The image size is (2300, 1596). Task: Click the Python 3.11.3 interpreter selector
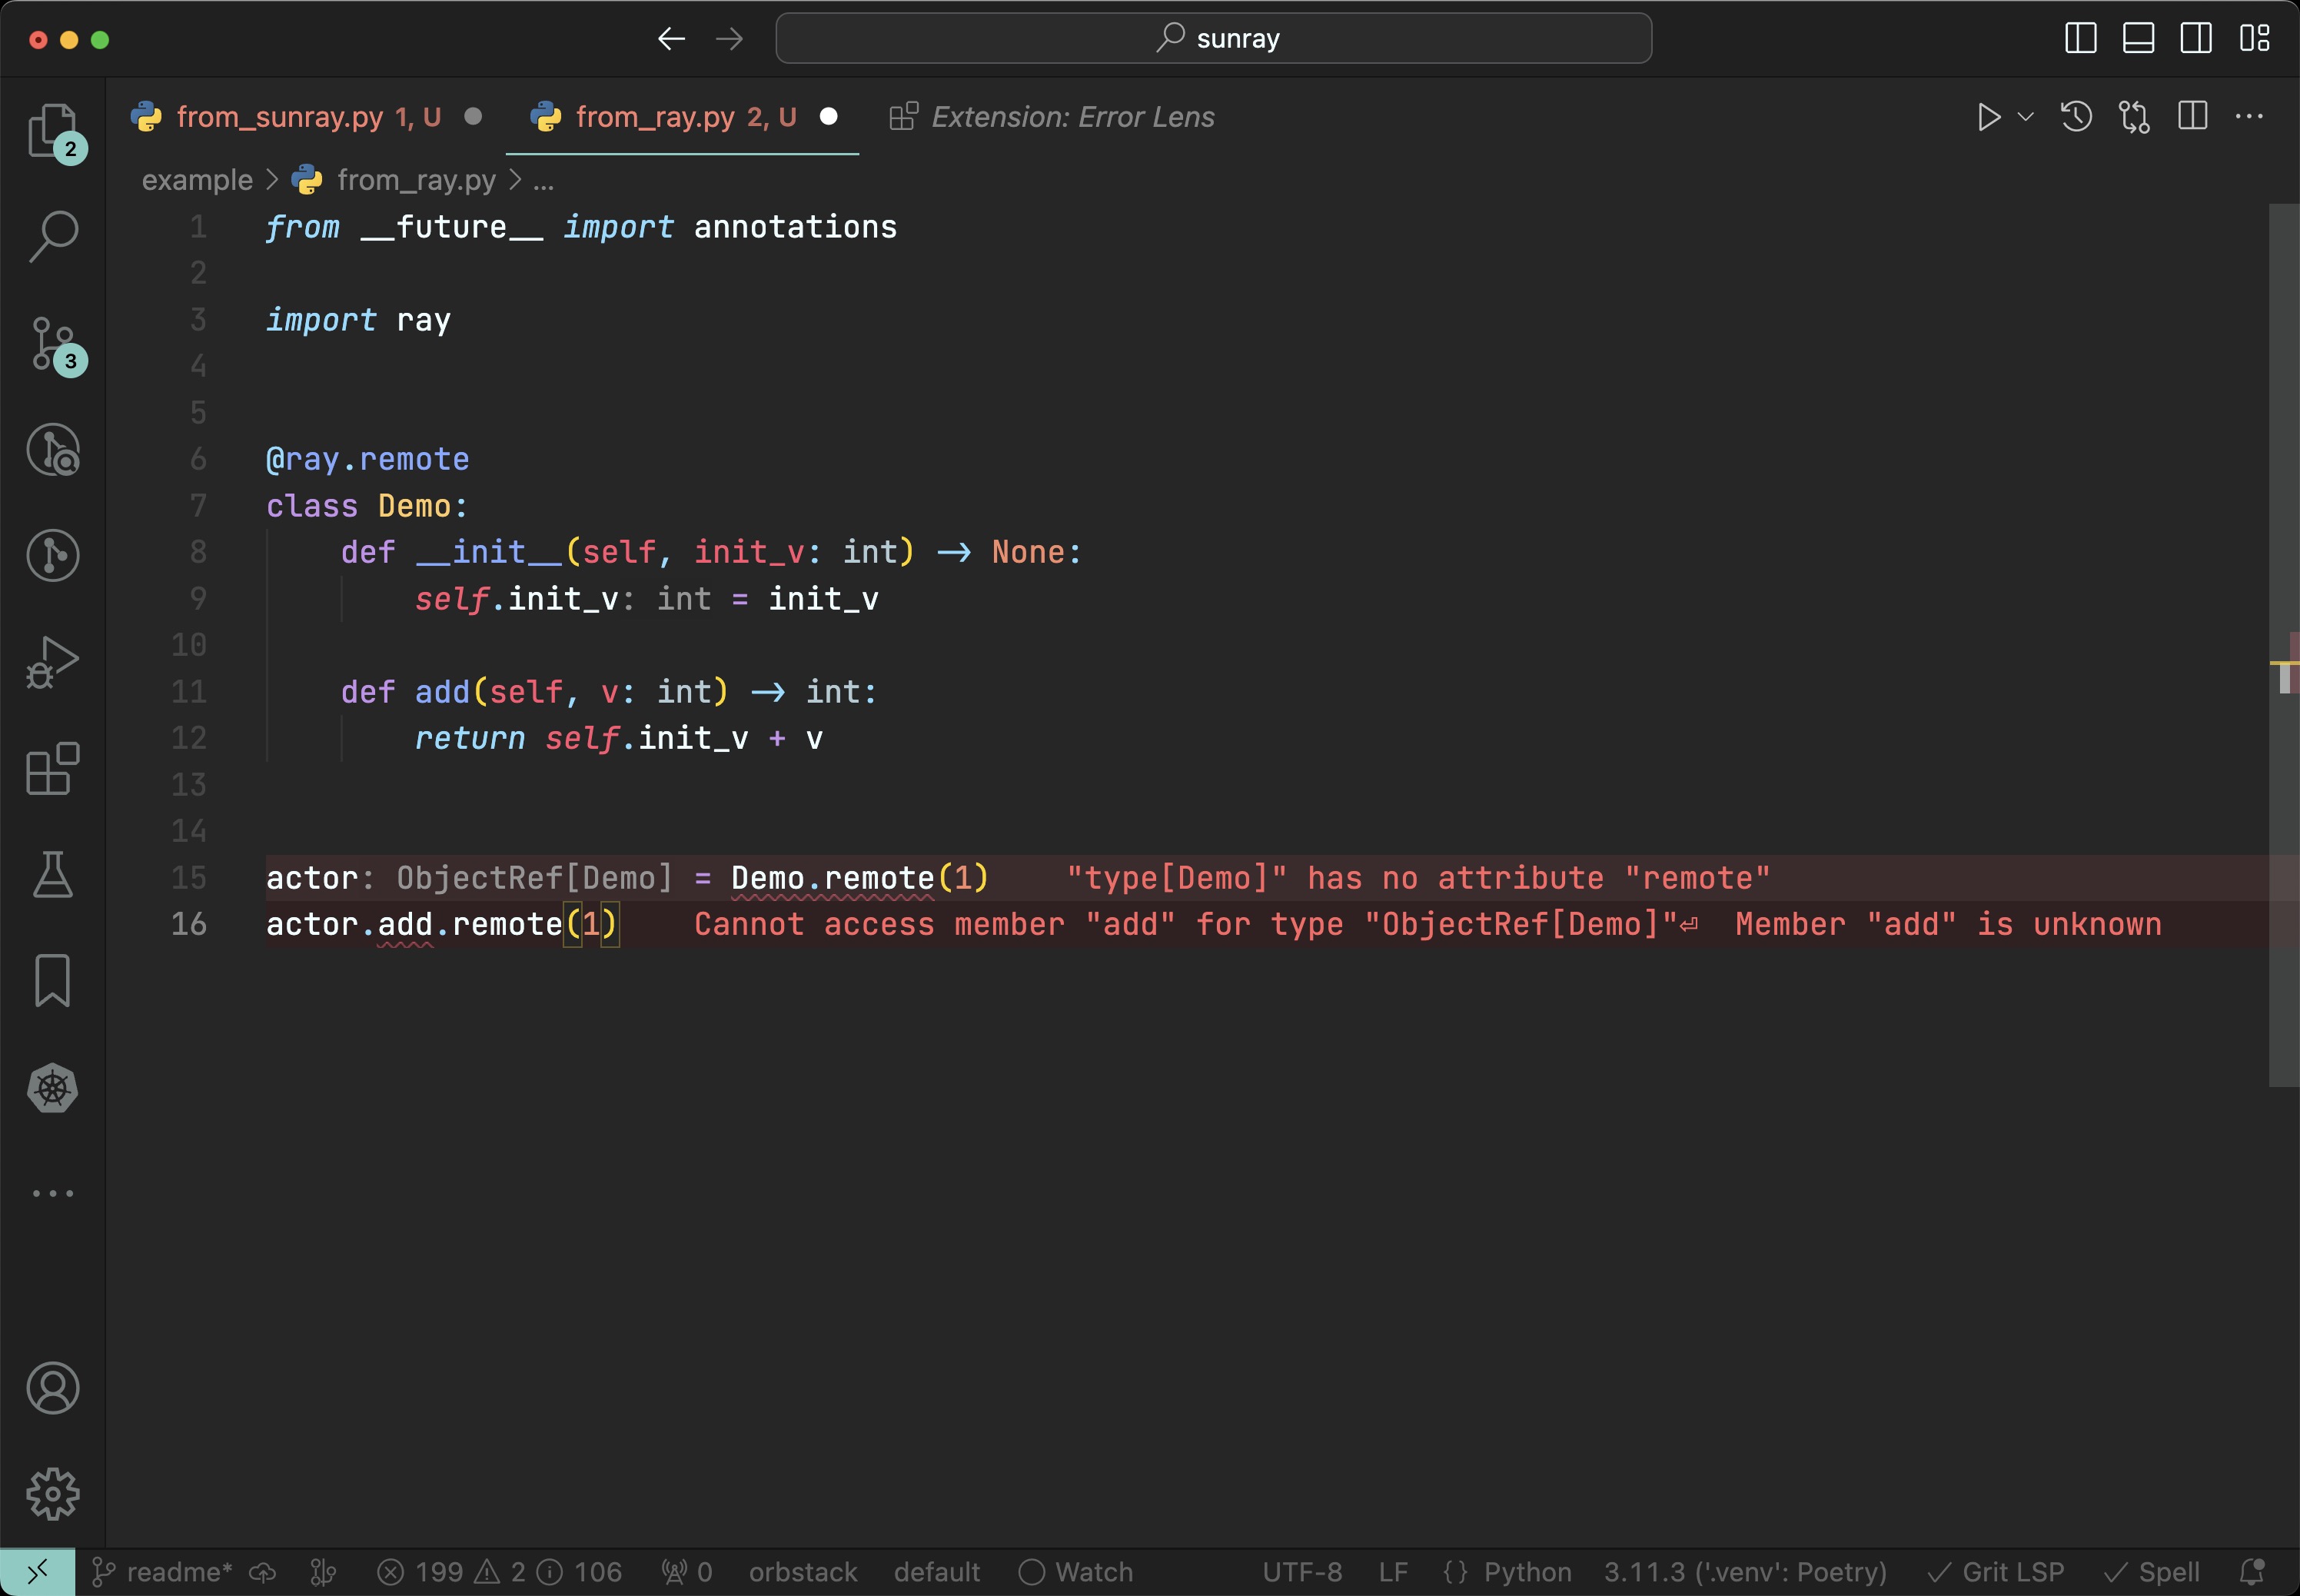click(1744, 1572)
